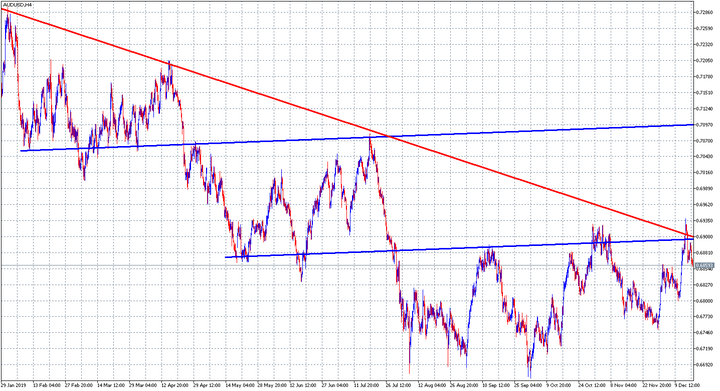
Task: Click the 0.66920 level on price scale
Action: click(x=704, y=365)
